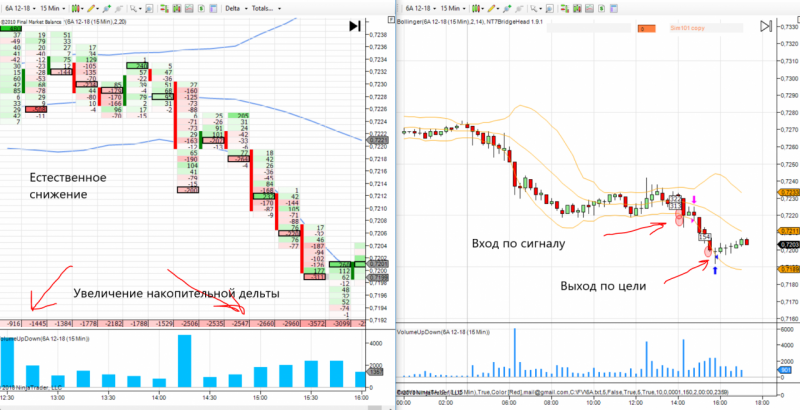Click 0,7203 black price marker on right axis
800x410 pixels.
click(788, 245)
